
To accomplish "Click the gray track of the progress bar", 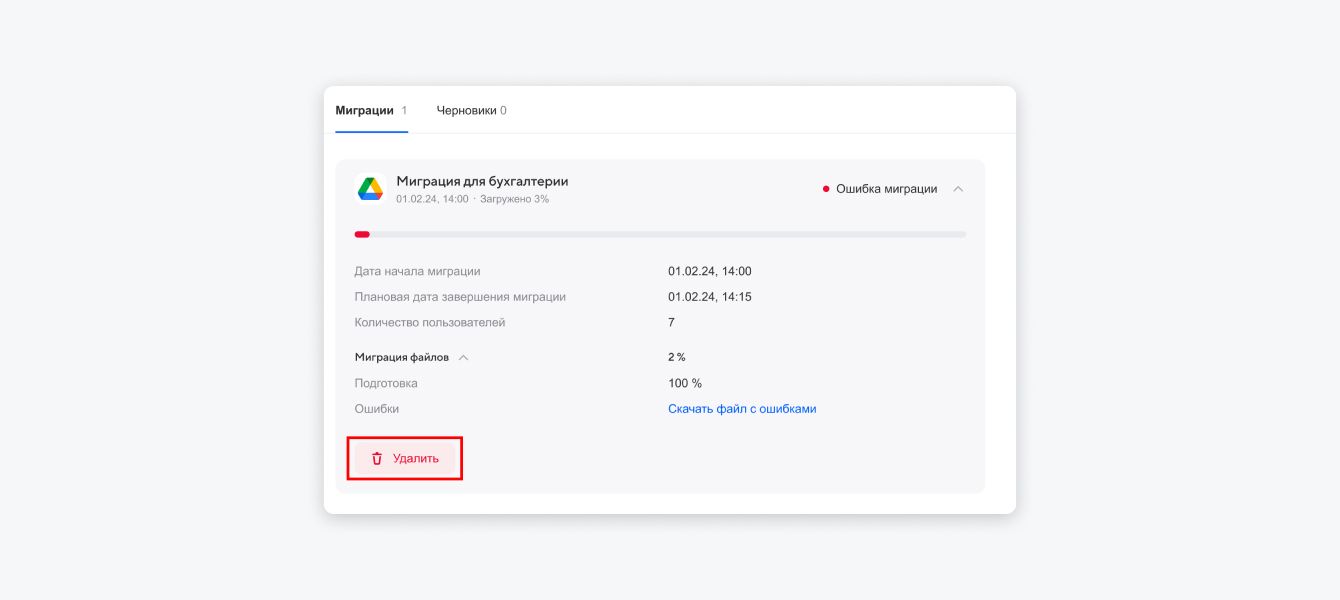I will (660, 234).
